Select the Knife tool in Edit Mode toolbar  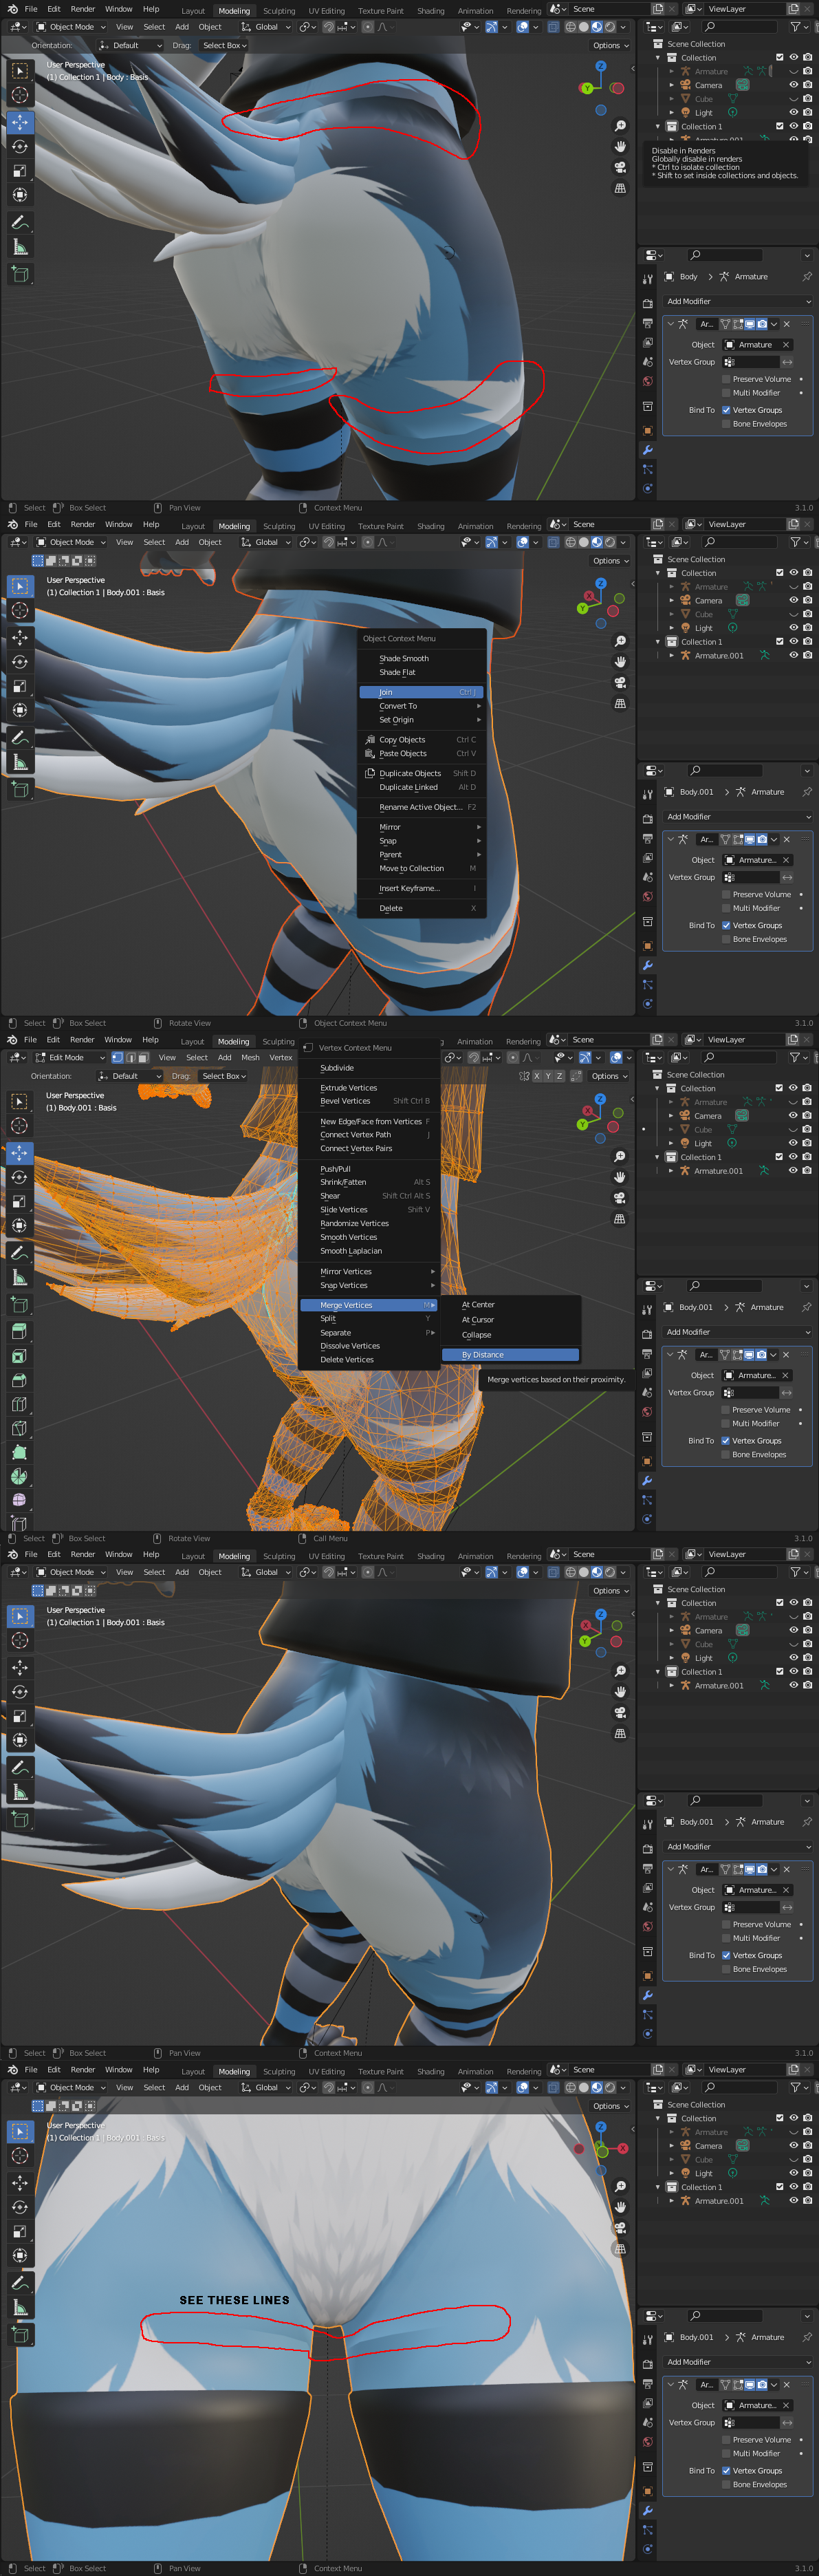19,1428
